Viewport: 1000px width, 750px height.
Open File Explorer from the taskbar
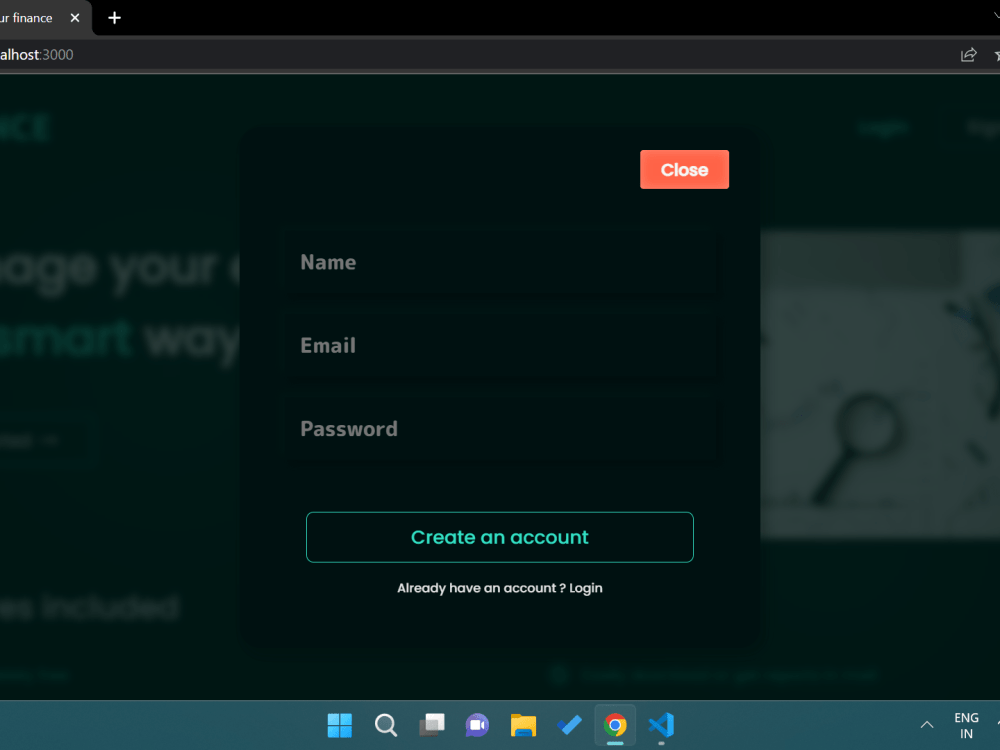[523, 725]
